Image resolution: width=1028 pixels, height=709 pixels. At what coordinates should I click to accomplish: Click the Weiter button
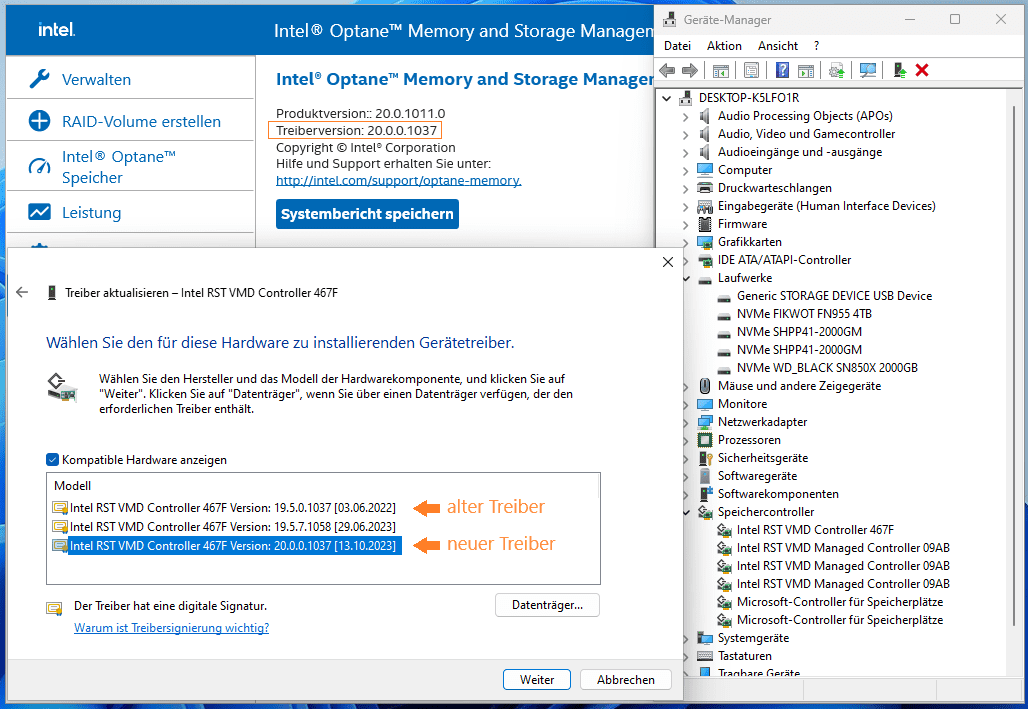tap(537, 679)
